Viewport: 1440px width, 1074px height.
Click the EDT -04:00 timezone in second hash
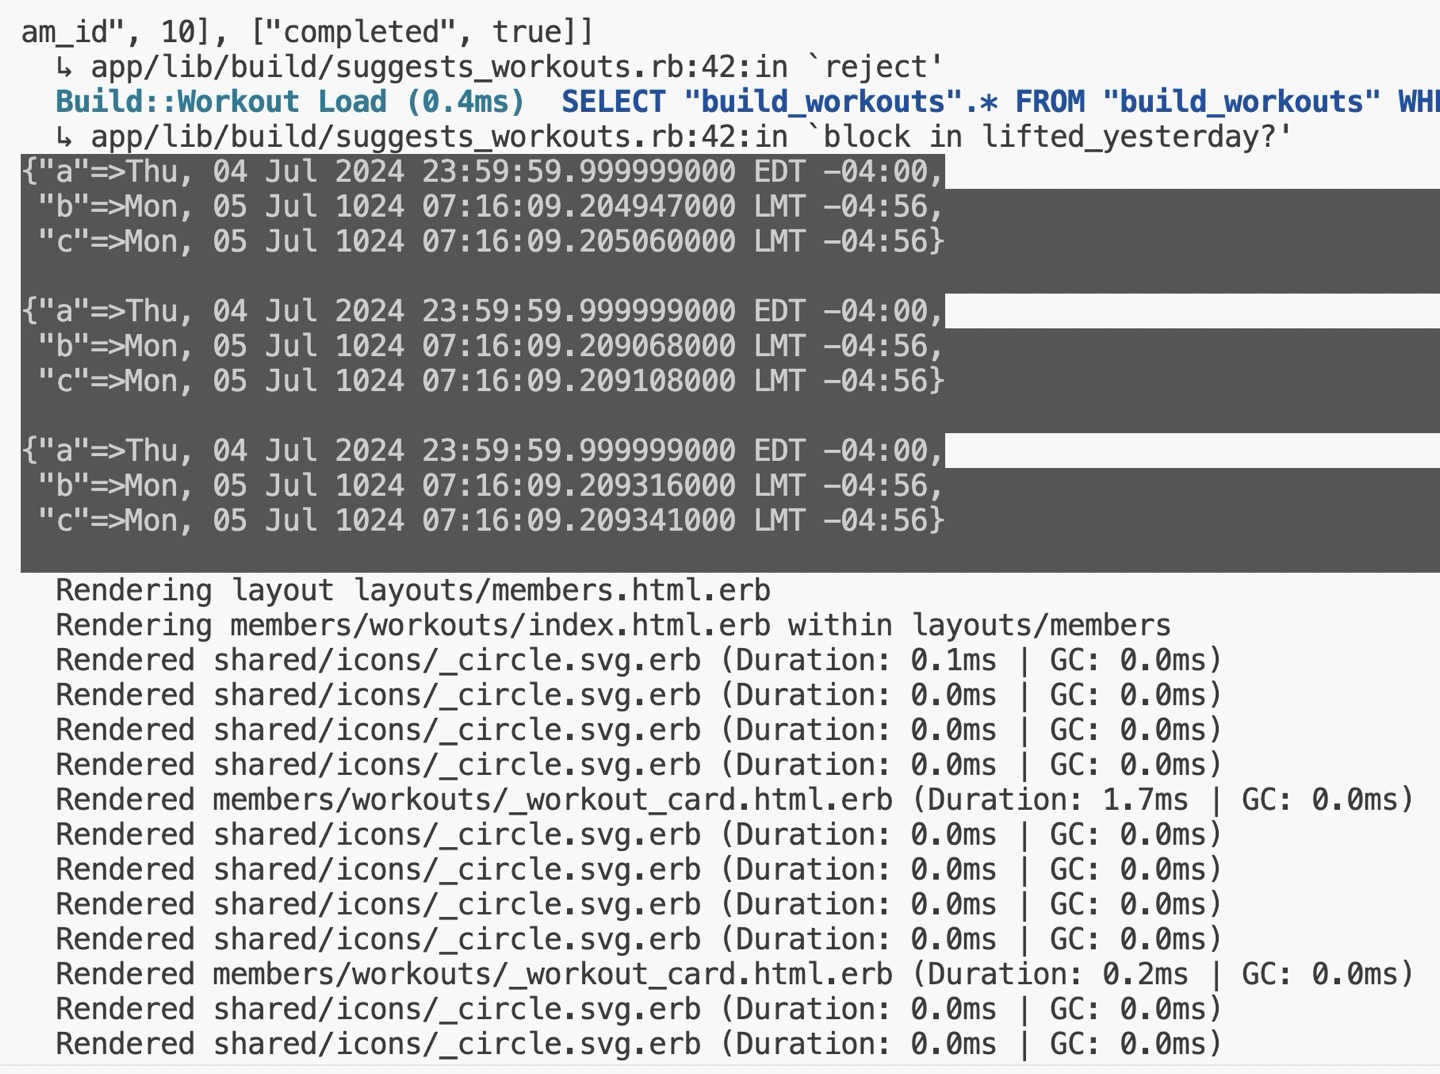coord(848,311)
